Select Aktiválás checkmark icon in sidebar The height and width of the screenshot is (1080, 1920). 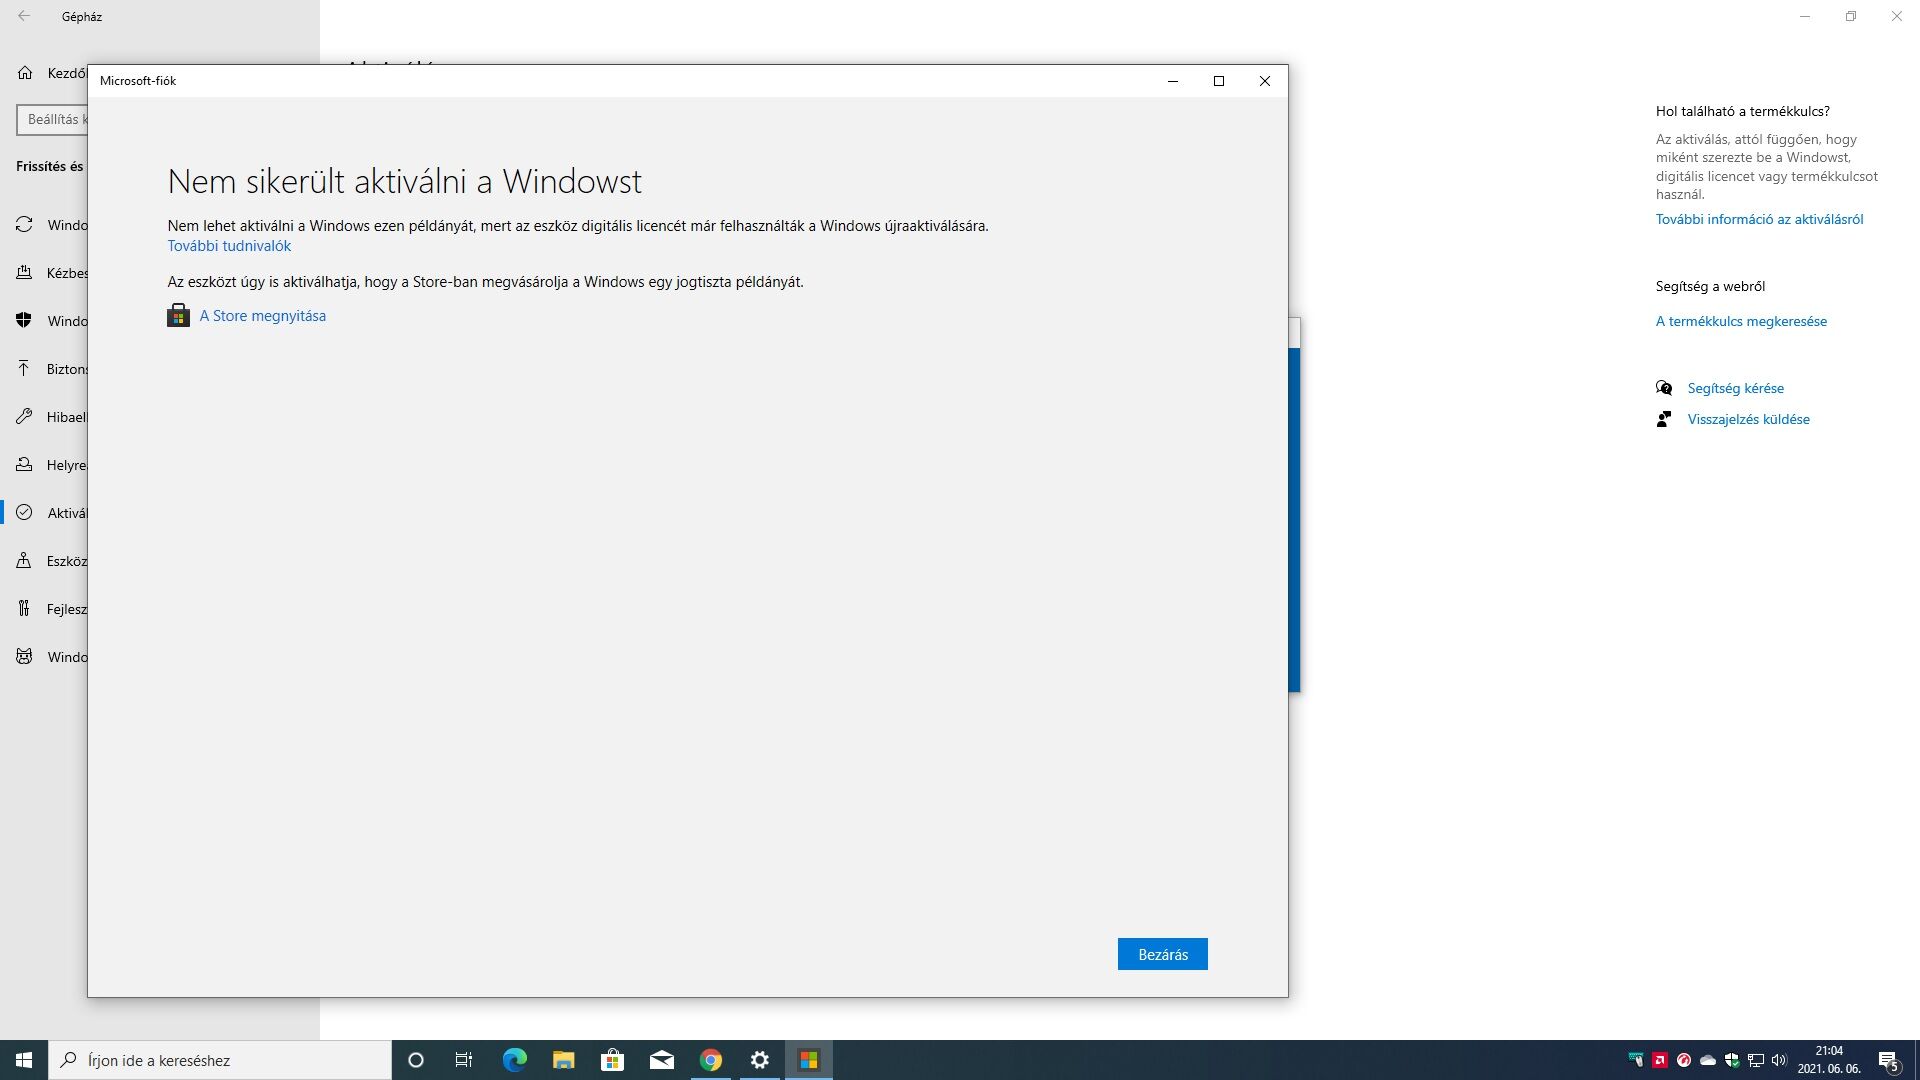(24, 513)
